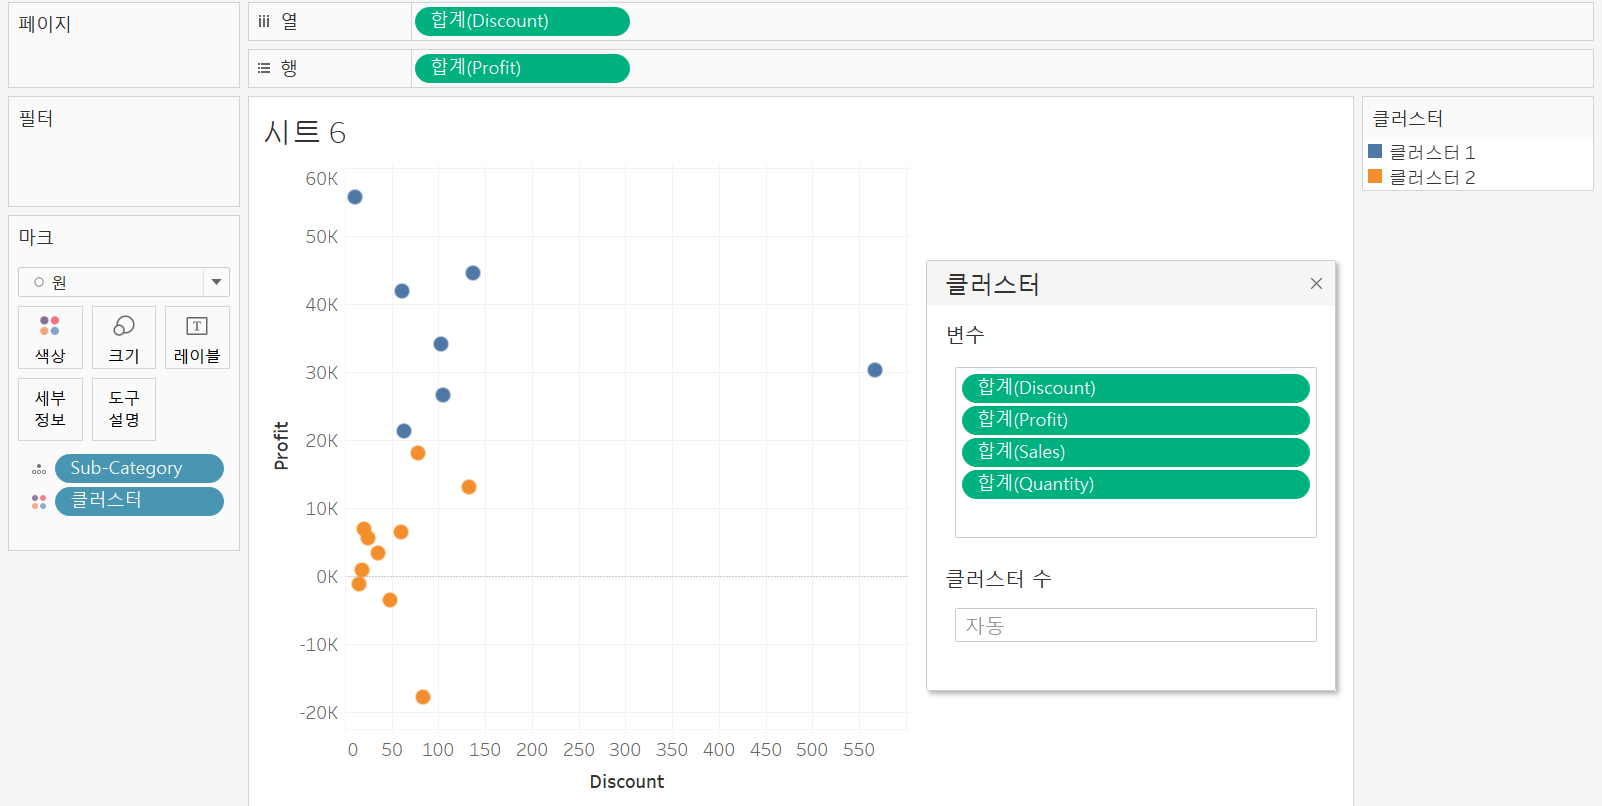Click the sheet title 시트 6
Screen dimensions: 1602x806
305,132
